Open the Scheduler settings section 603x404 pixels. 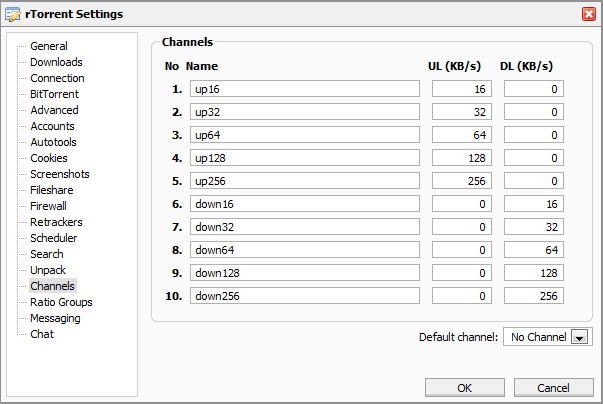pos(53,238)
